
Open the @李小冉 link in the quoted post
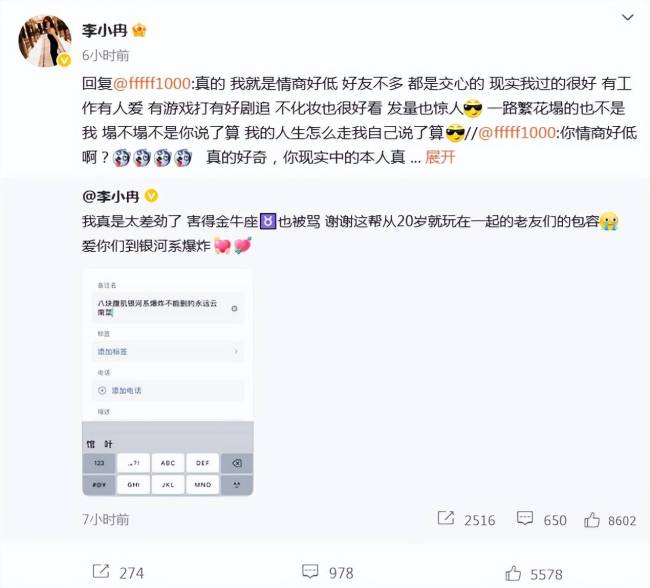tap(111, 196)
